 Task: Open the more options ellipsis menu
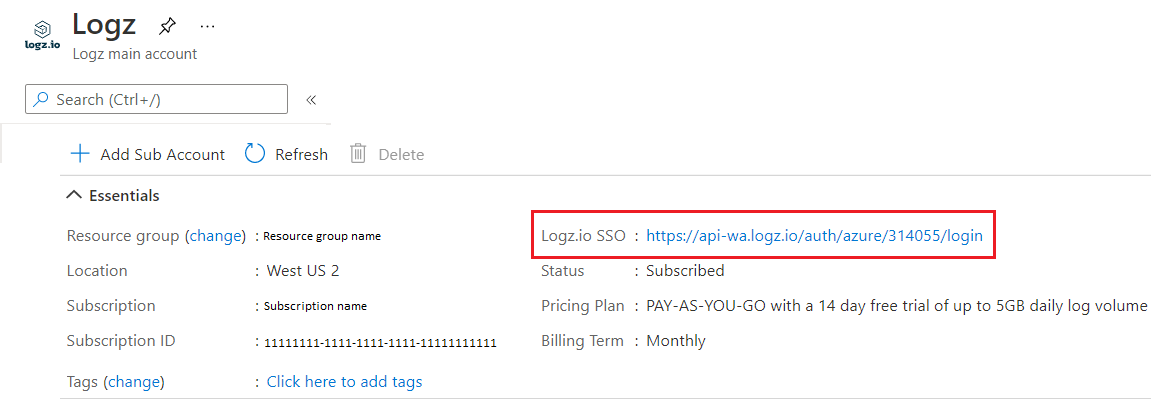tap(207, 27)
